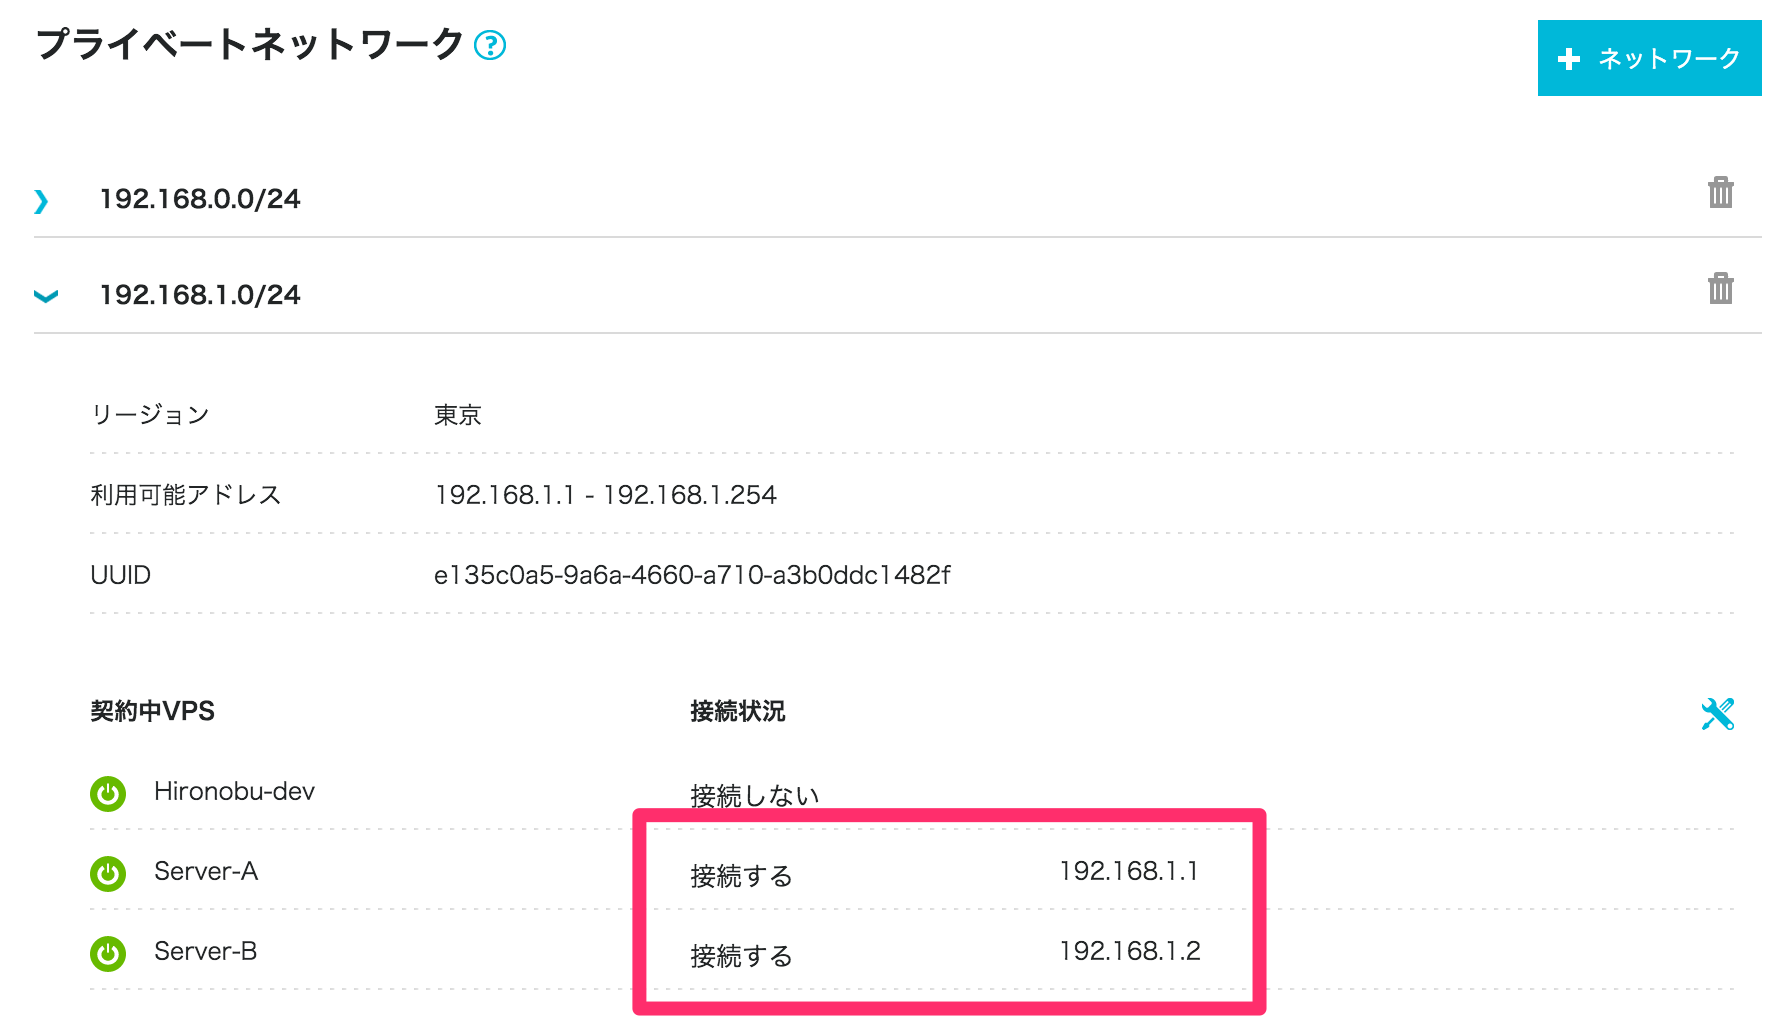This screenshot has height=1018, width=1784.
Task: Click the 契約中VPS column header
Action: 152,711
